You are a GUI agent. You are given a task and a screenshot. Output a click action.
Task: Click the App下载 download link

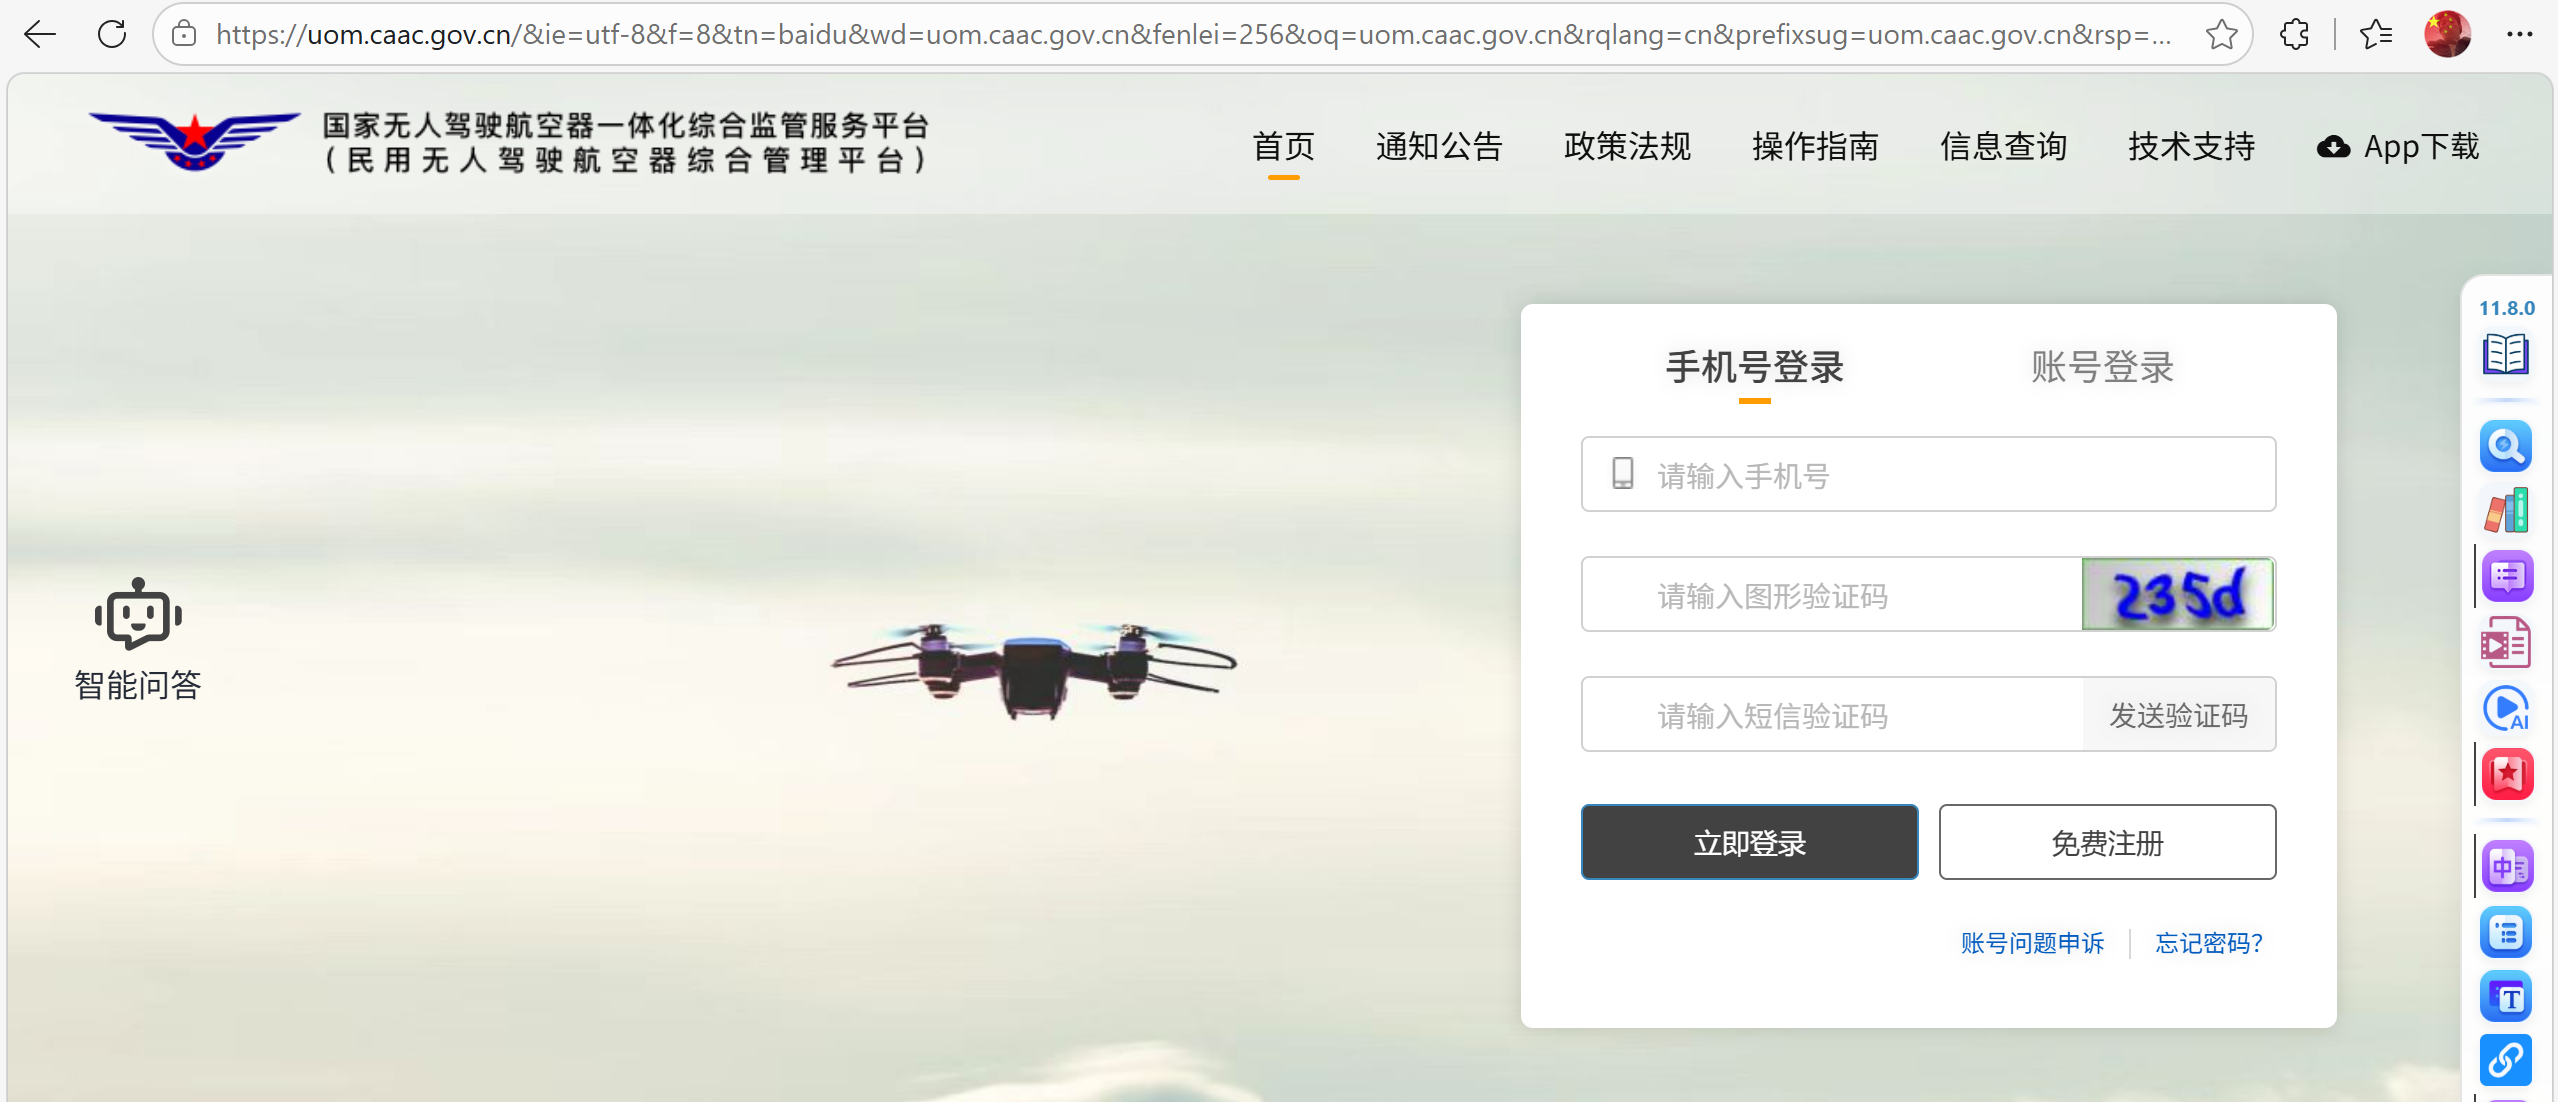click(2398, 146)
